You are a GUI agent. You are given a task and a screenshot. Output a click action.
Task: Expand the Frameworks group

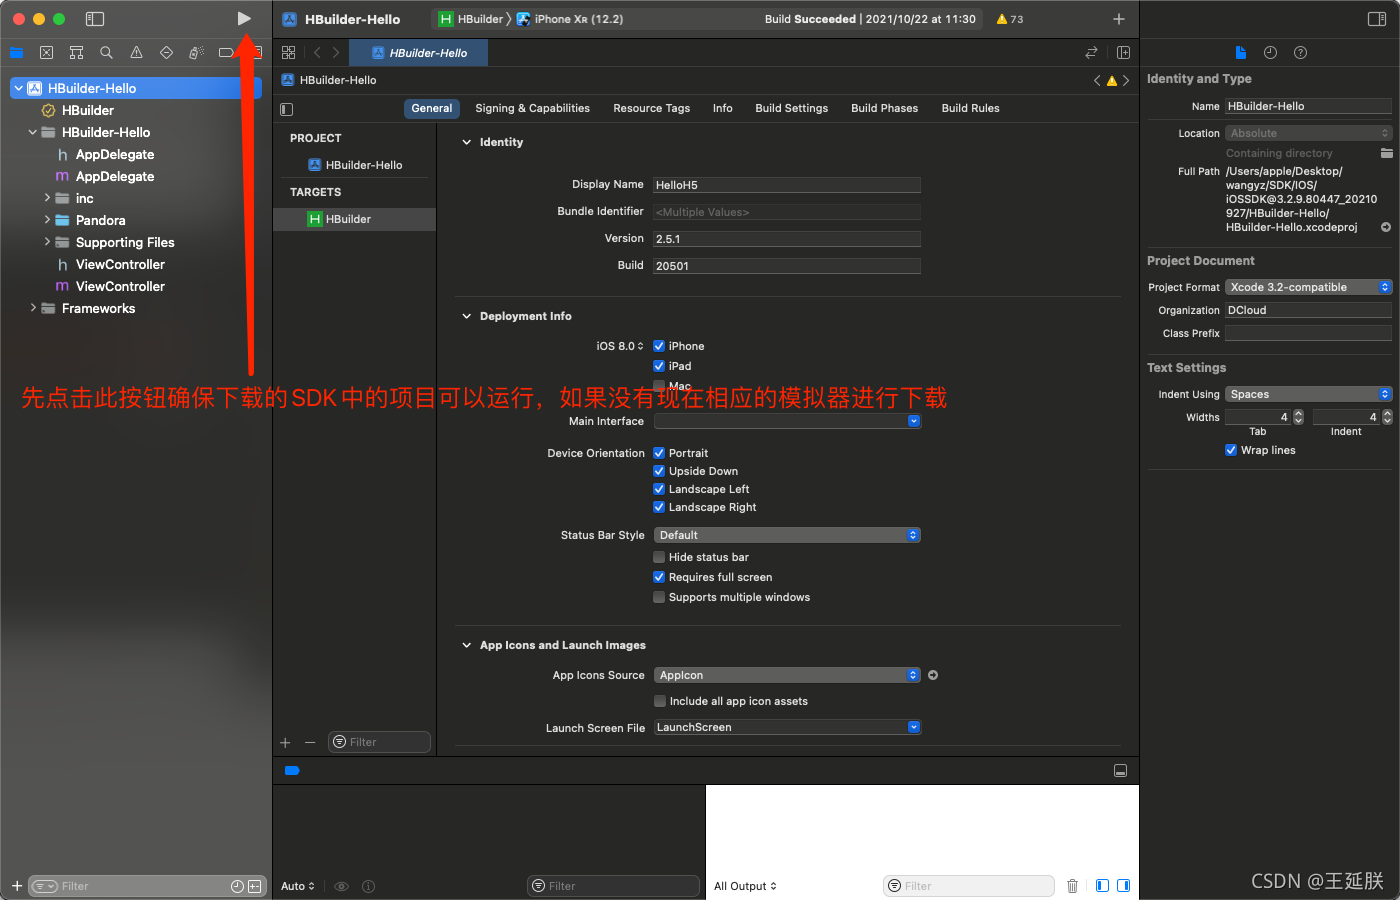coord(33,308)
